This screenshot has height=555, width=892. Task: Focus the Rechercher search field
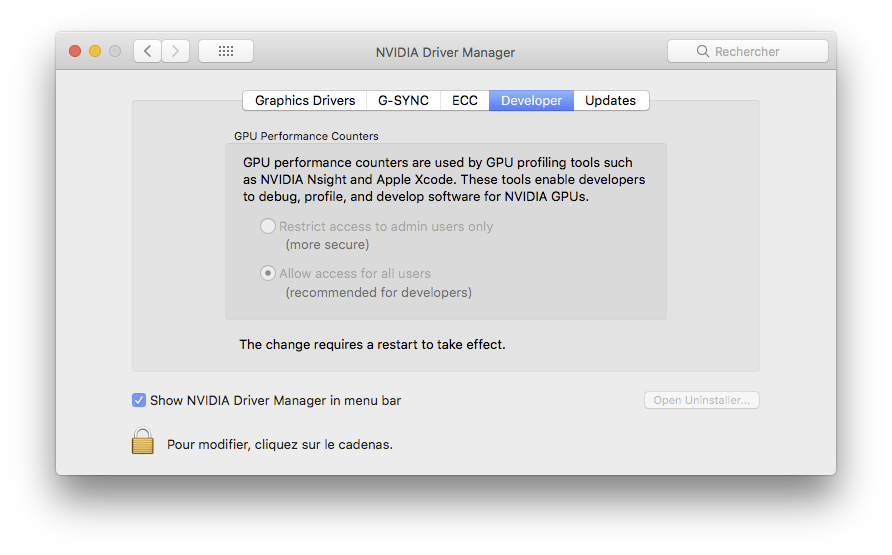point(748,51)
